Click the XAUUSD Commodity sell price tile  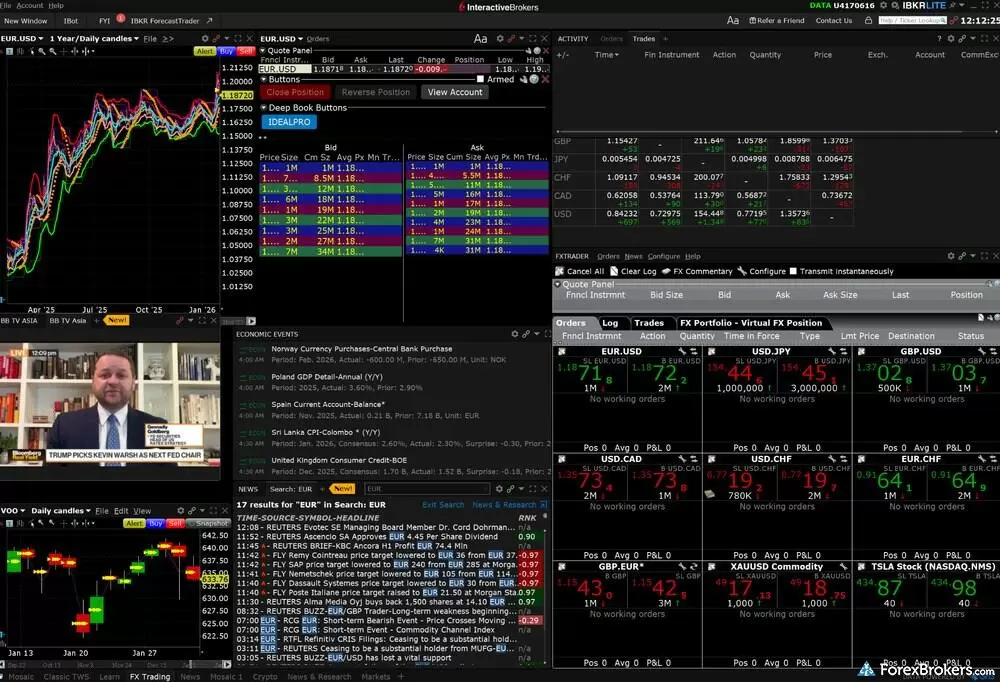click(x=740, y=590)
